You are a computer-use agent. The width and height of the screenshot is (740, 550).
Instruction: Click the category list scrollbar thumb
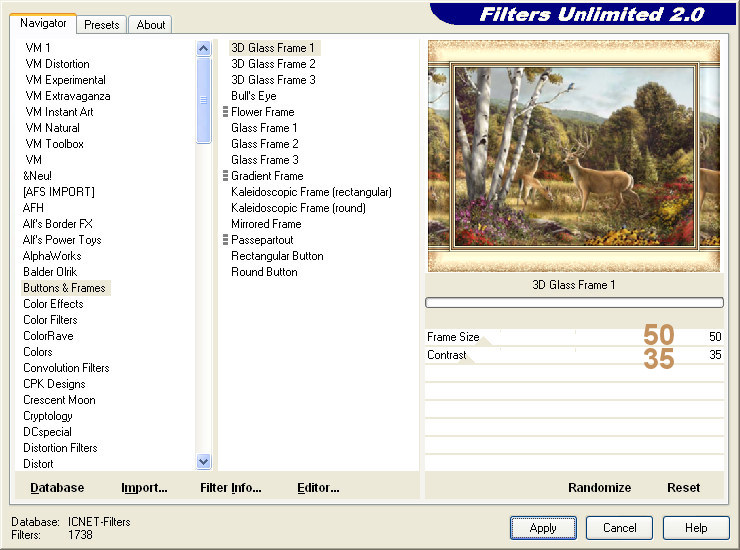(x=203, y=100)
